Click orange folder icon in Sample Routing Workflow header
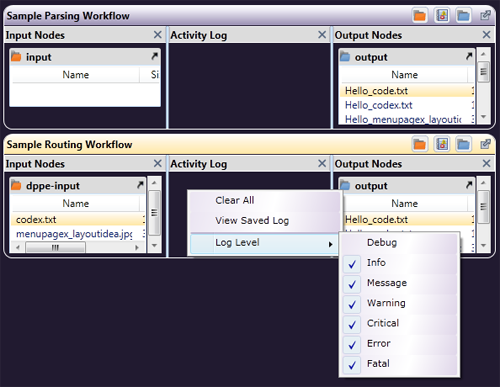 point(420,144)
